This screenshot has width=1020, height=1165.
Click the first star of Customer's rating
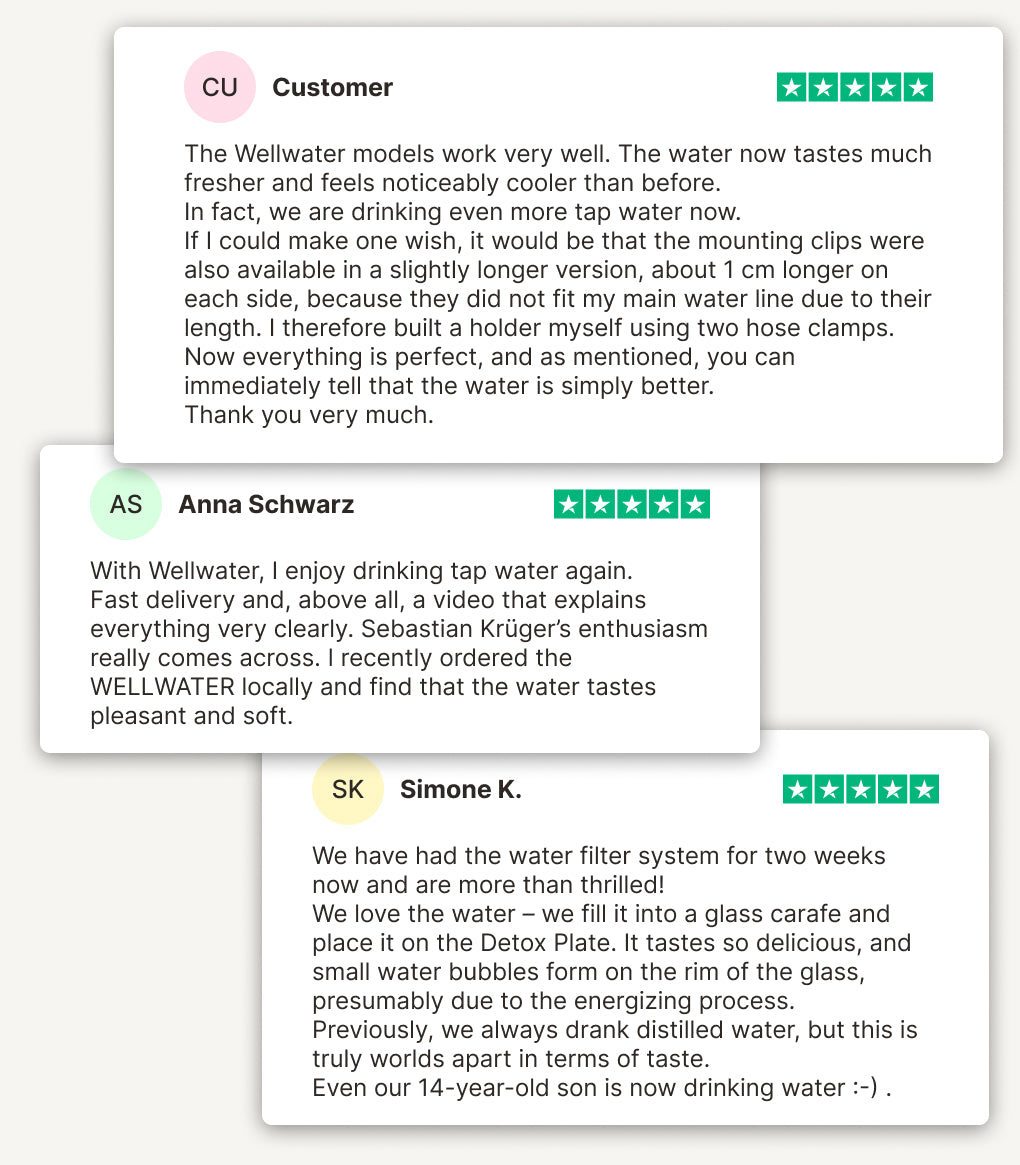(793, 88)
